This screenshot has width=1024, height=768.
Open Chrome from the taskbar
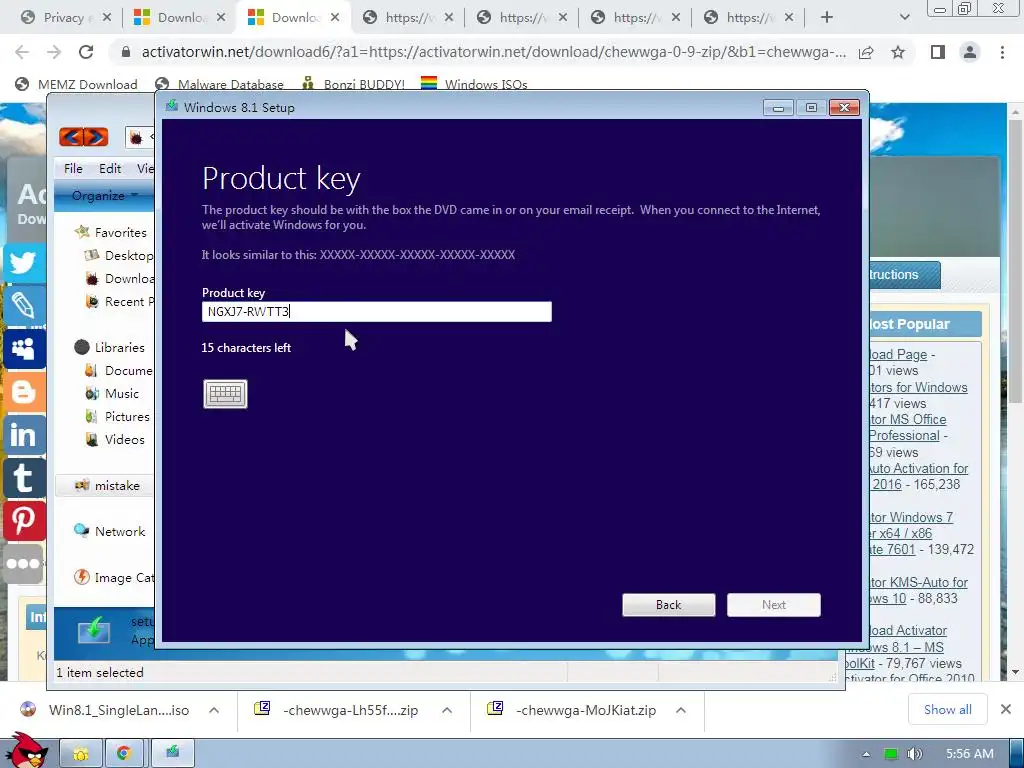coord(124,754)
